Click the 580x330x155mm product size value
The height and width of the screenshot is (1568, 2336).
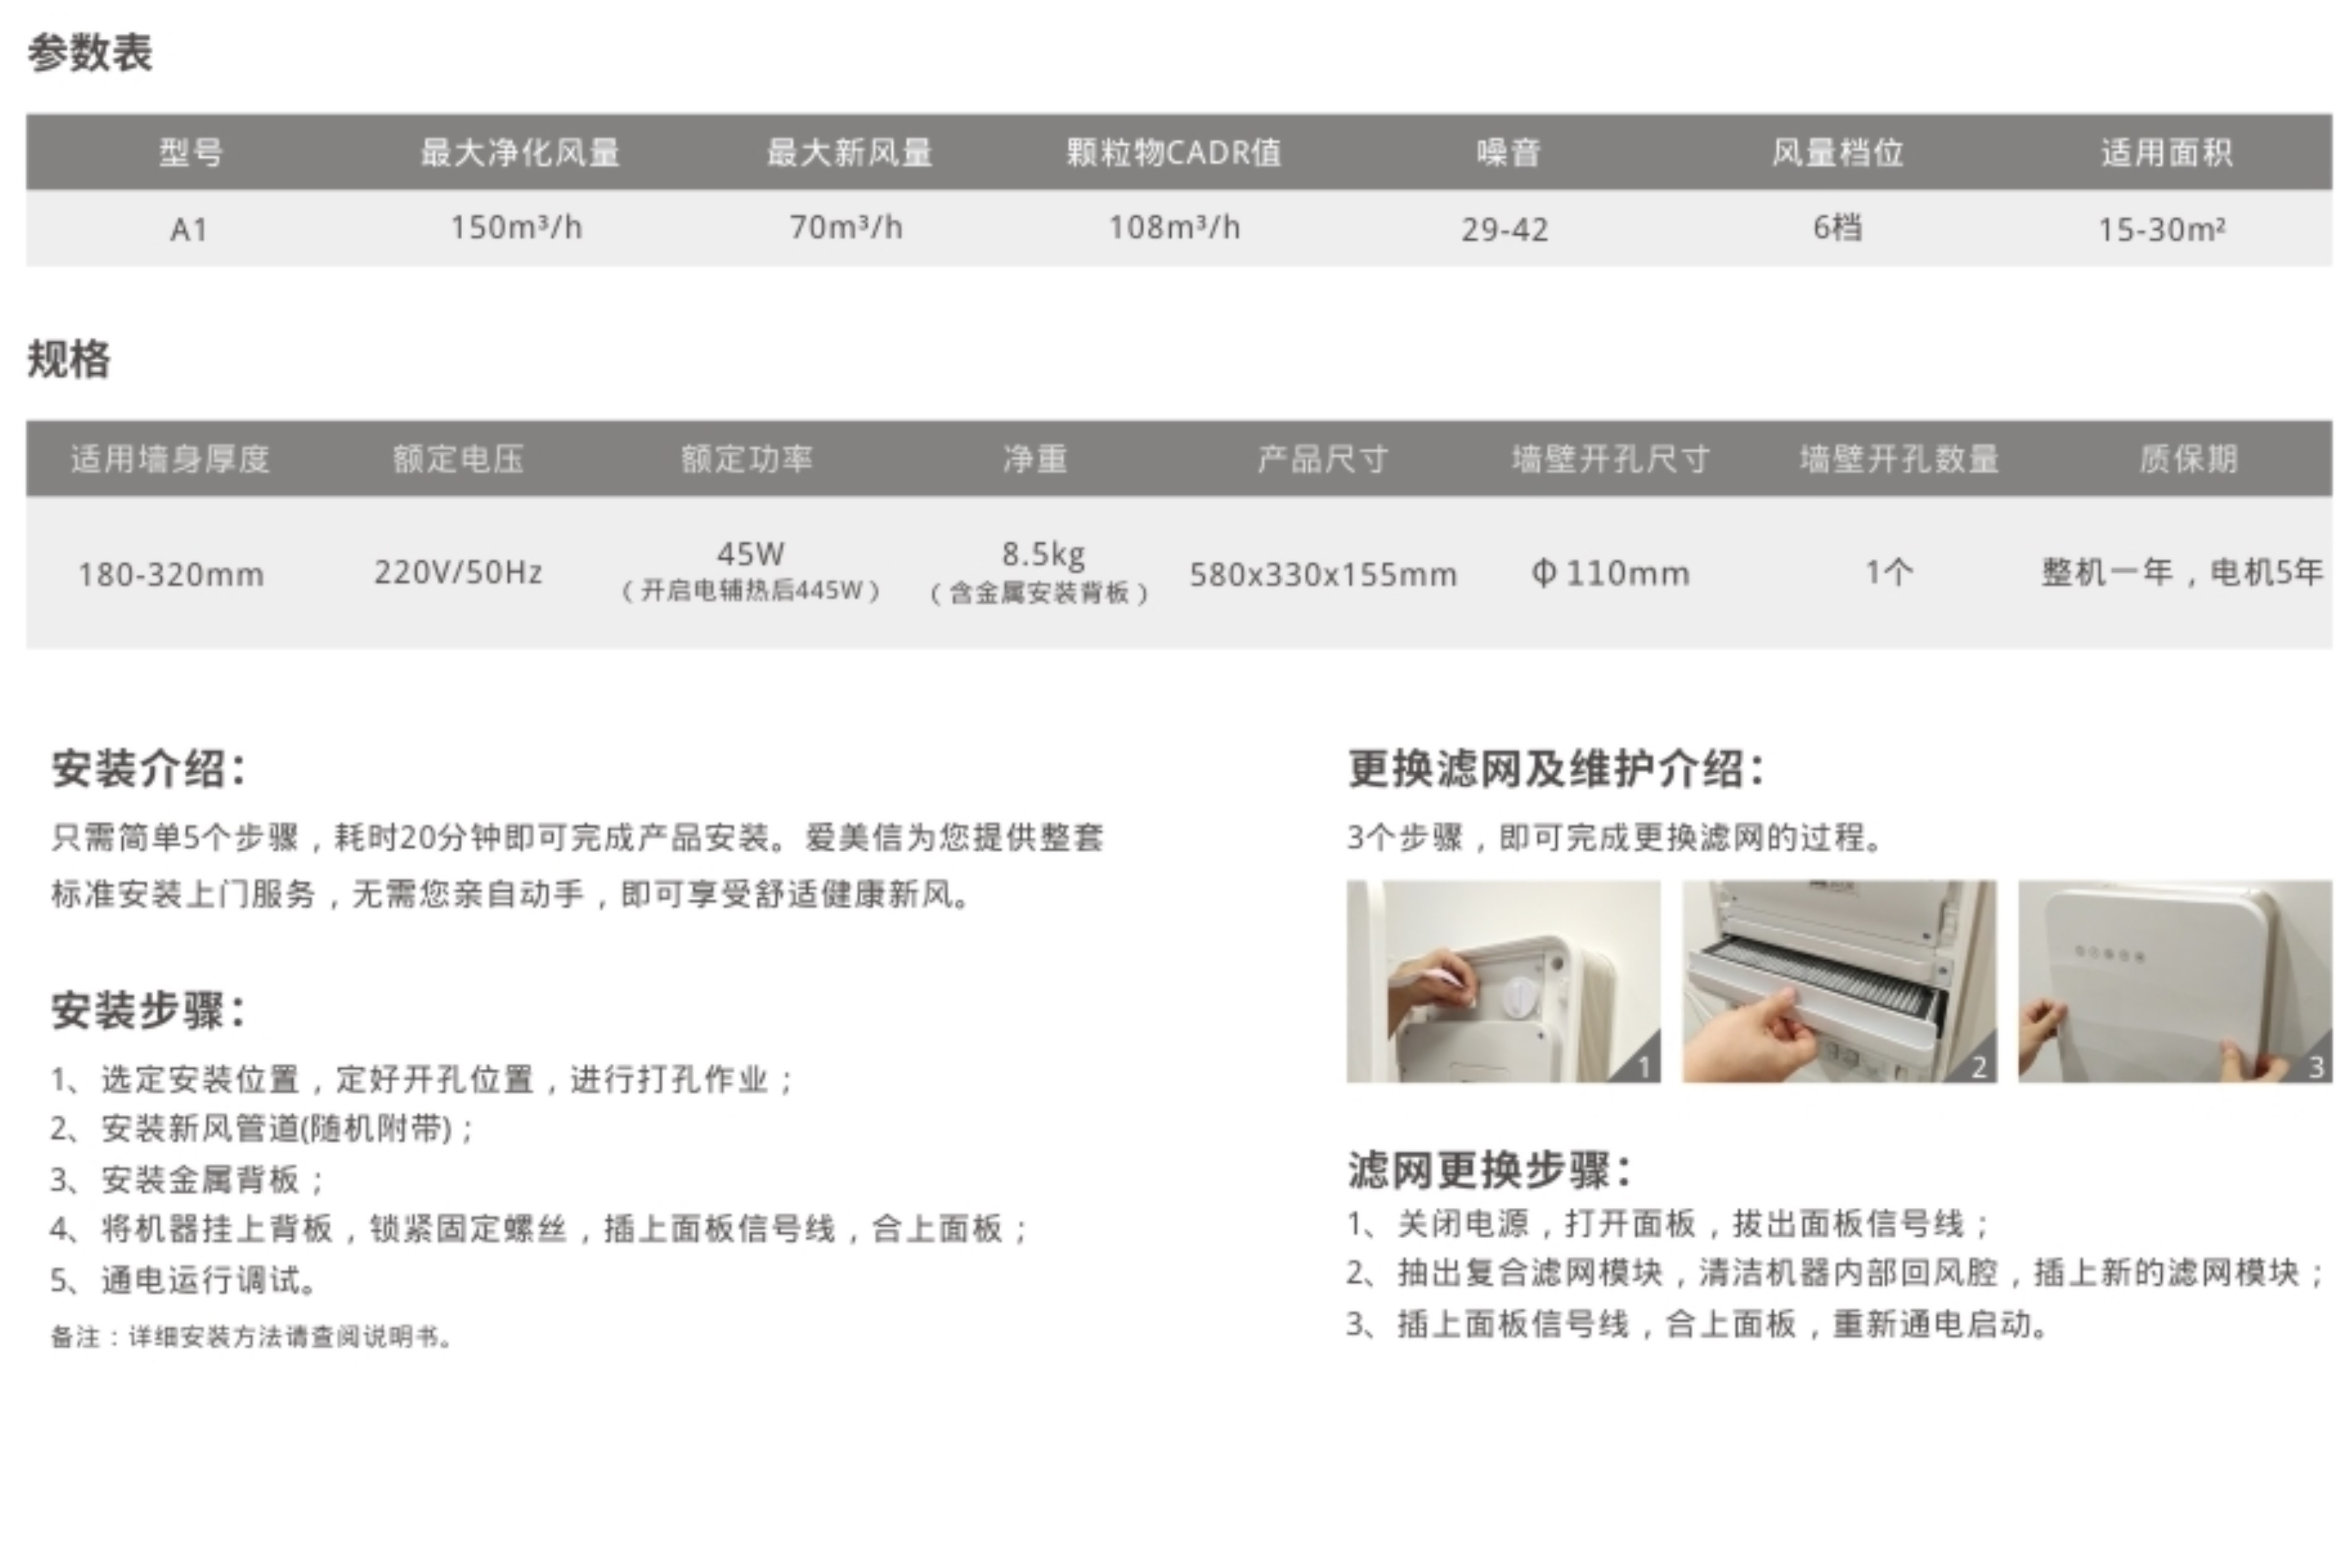(1322, 574)
